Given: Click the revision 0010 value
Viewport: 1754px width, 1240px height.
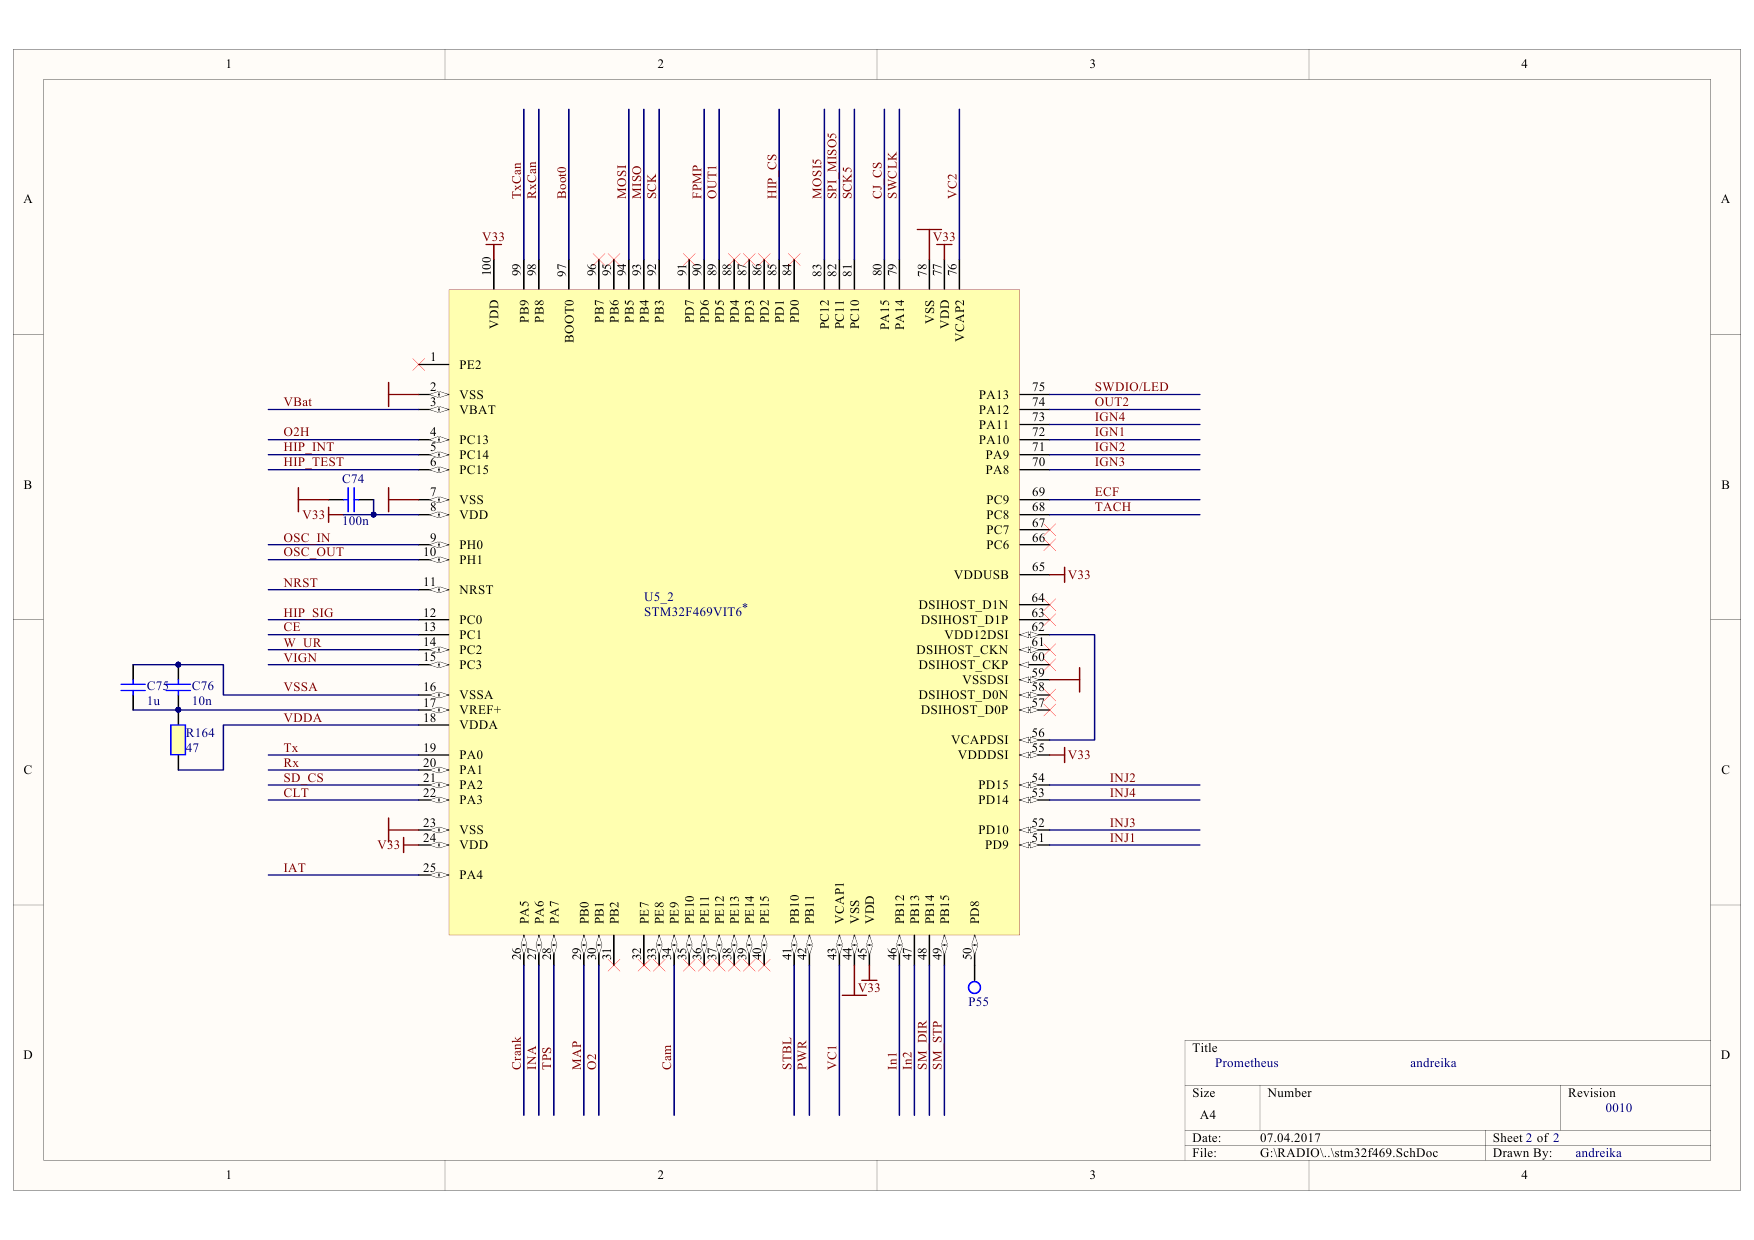Looking at the screenshot, I should coord(1618,1108).
